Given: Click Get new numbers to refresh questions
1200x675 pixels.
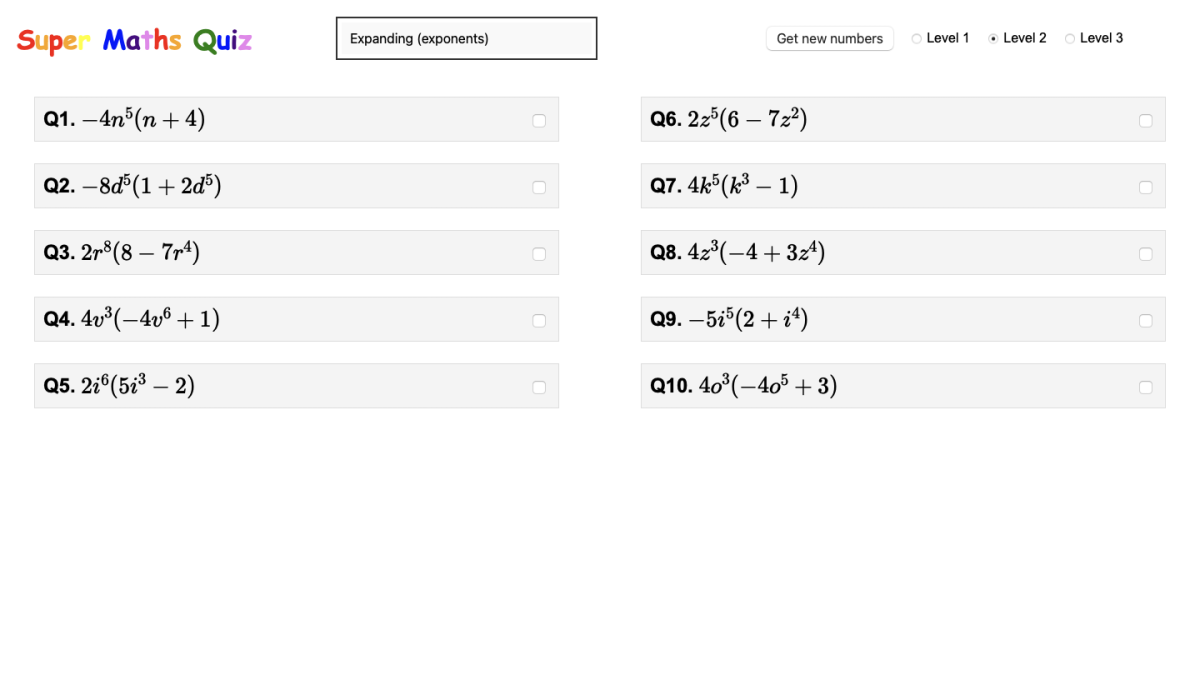Looking at the screenshot, I should 829,38.
